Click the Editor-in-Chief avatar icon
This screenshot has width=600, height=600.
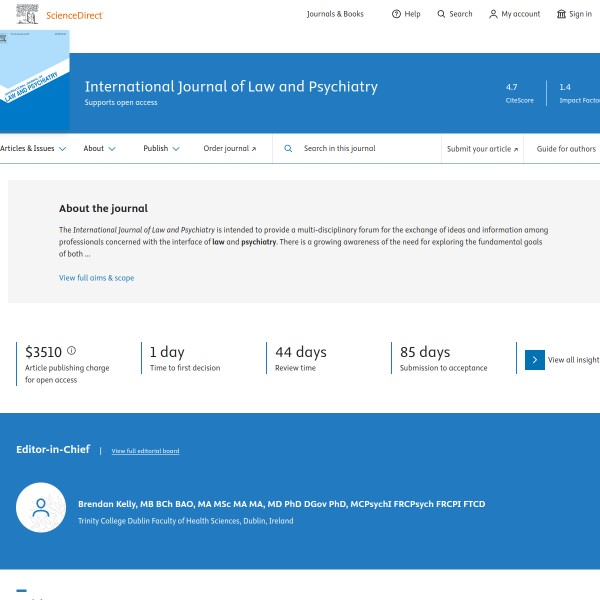click(x=41, y=508)
